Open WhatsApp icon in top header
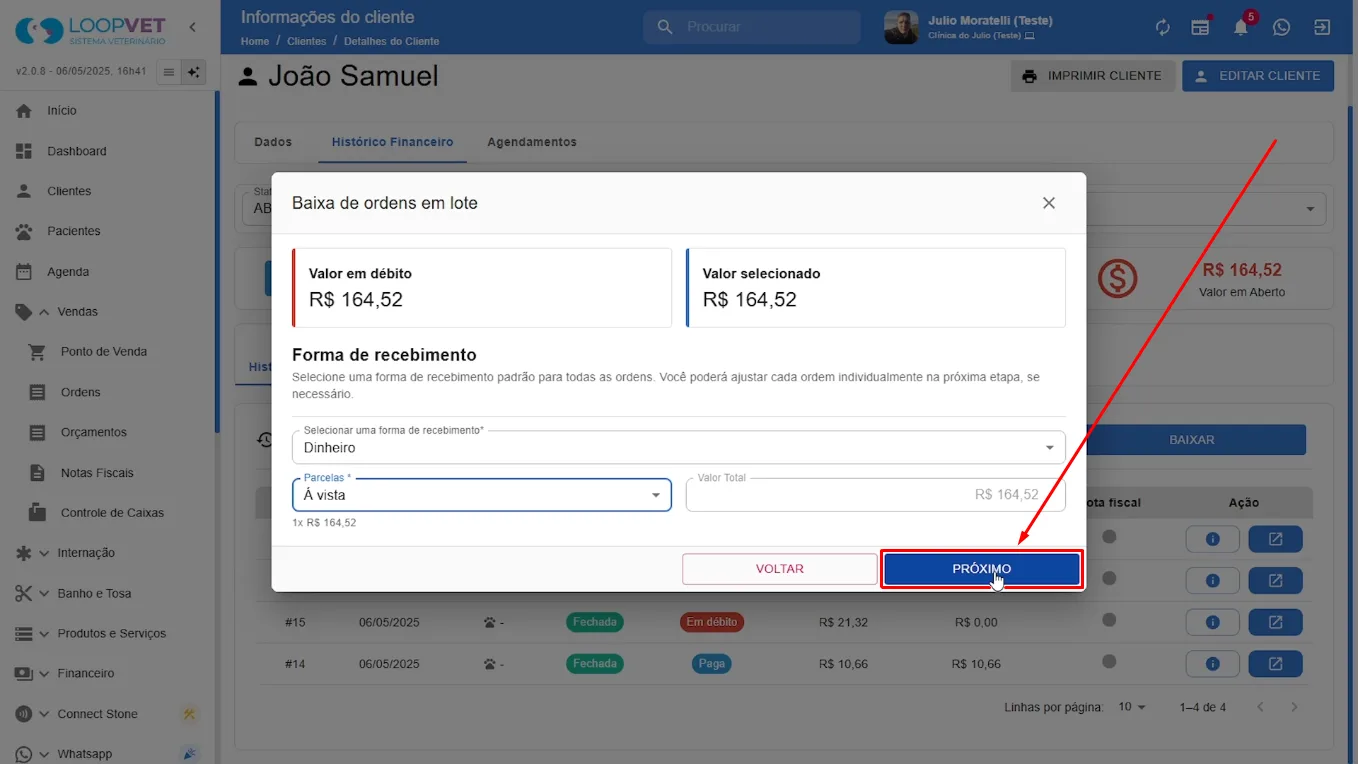The height and width of the screenshot is (764, 1358). tap(1281, 27)
